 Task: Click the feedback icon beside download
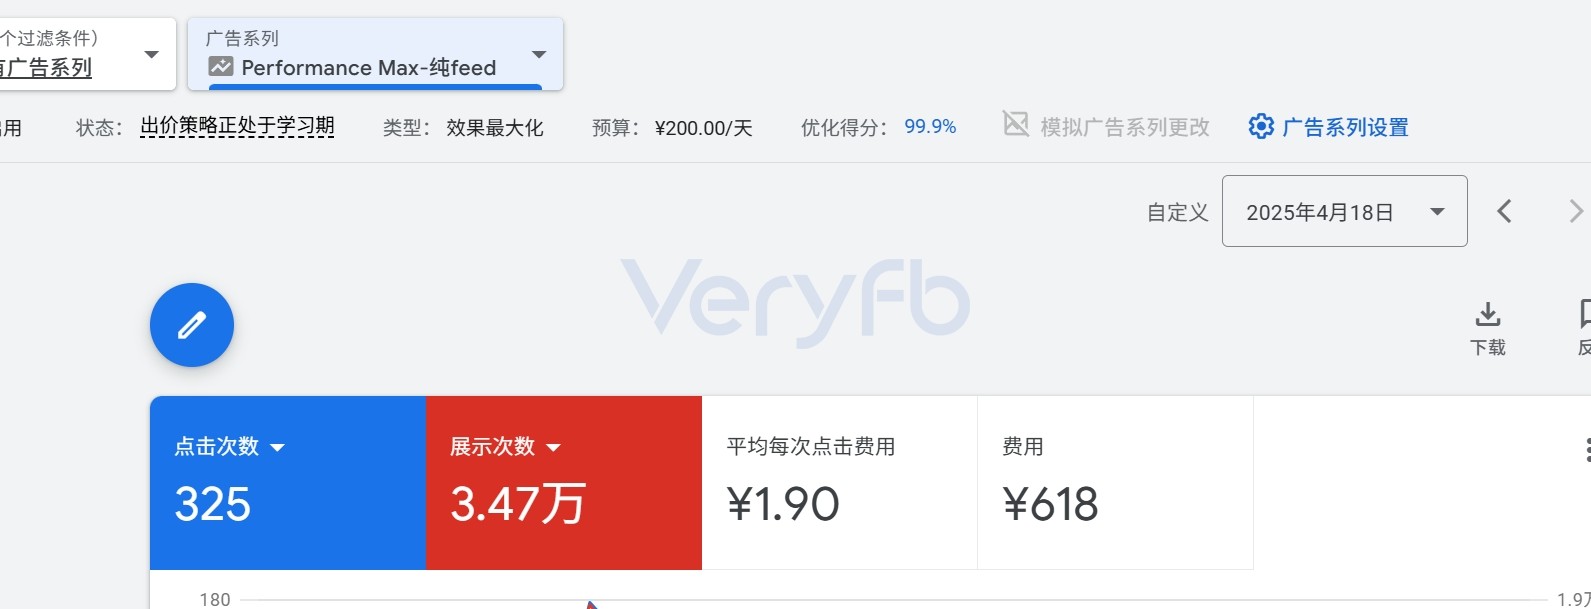[1585, 314]
